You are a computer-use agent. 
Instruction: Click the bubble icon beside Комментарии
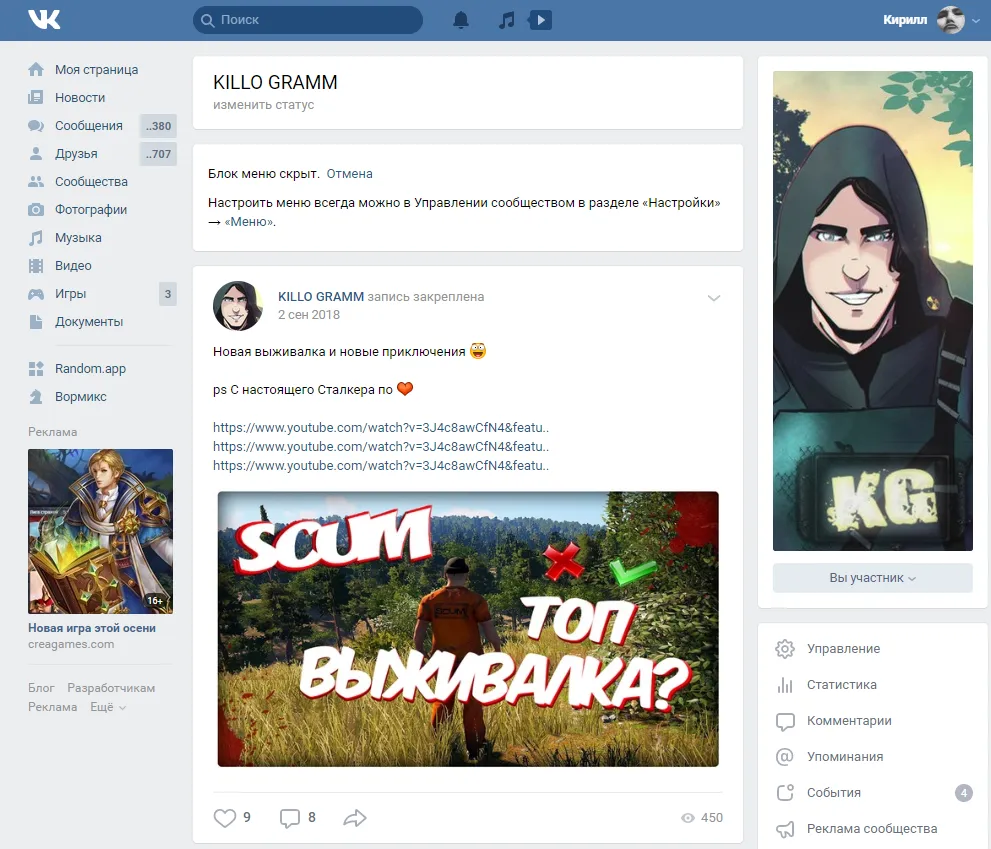(785, 721)
